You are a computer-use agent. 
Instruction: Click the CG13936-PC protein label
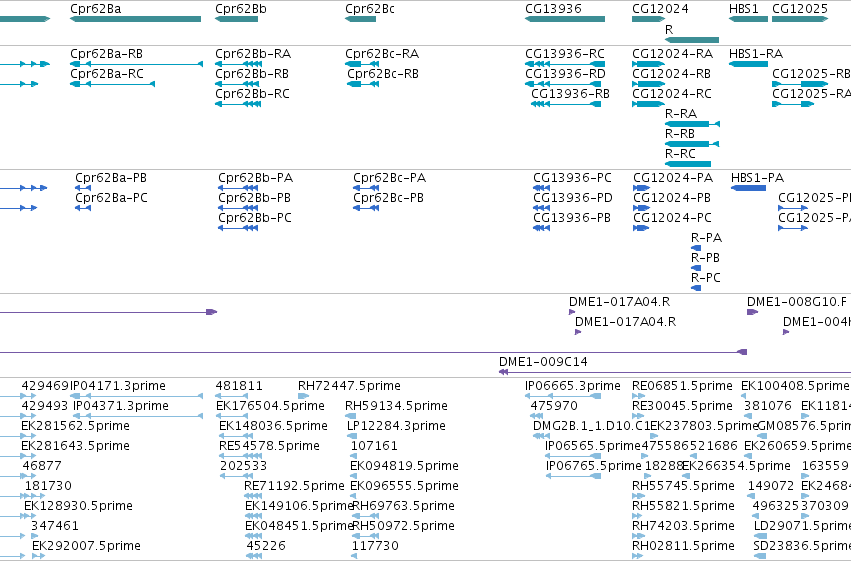[572, 178]
